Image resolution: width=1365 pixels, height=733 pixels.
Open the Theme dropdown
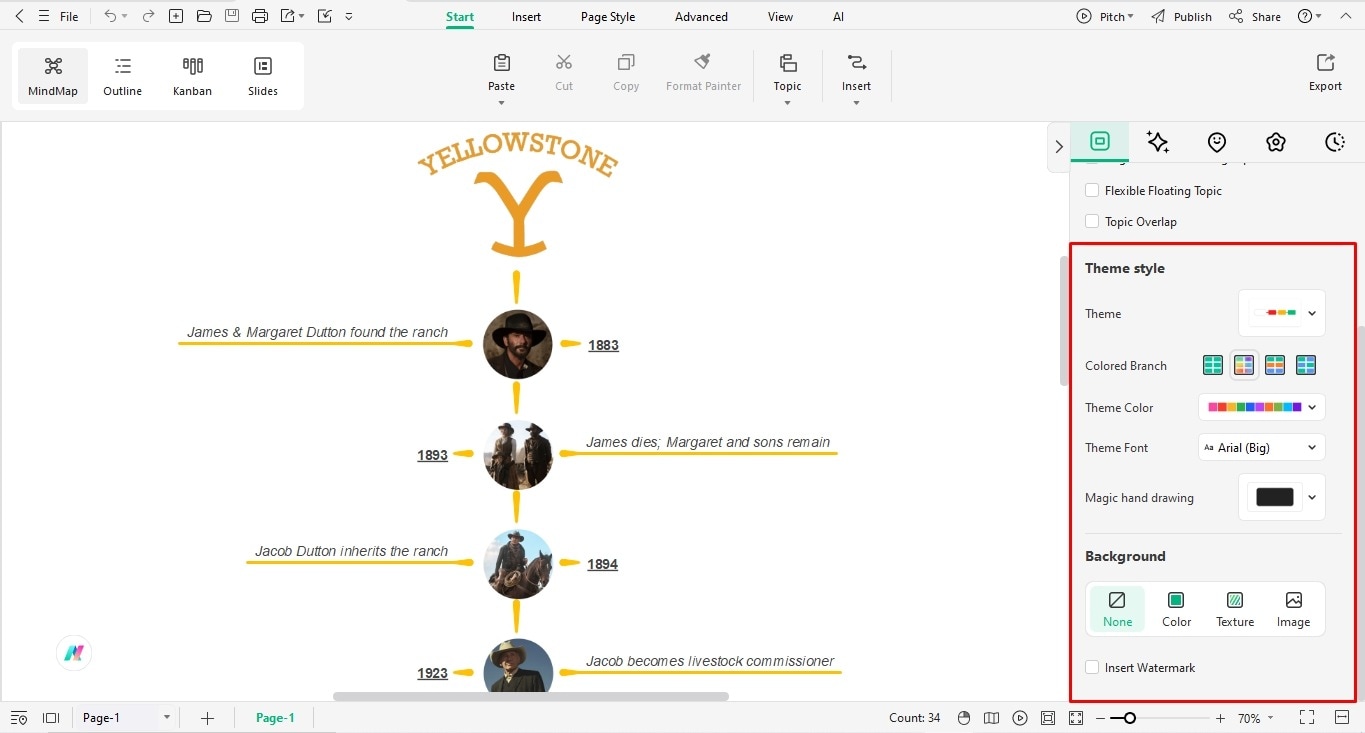click(x=1282, y=313)
